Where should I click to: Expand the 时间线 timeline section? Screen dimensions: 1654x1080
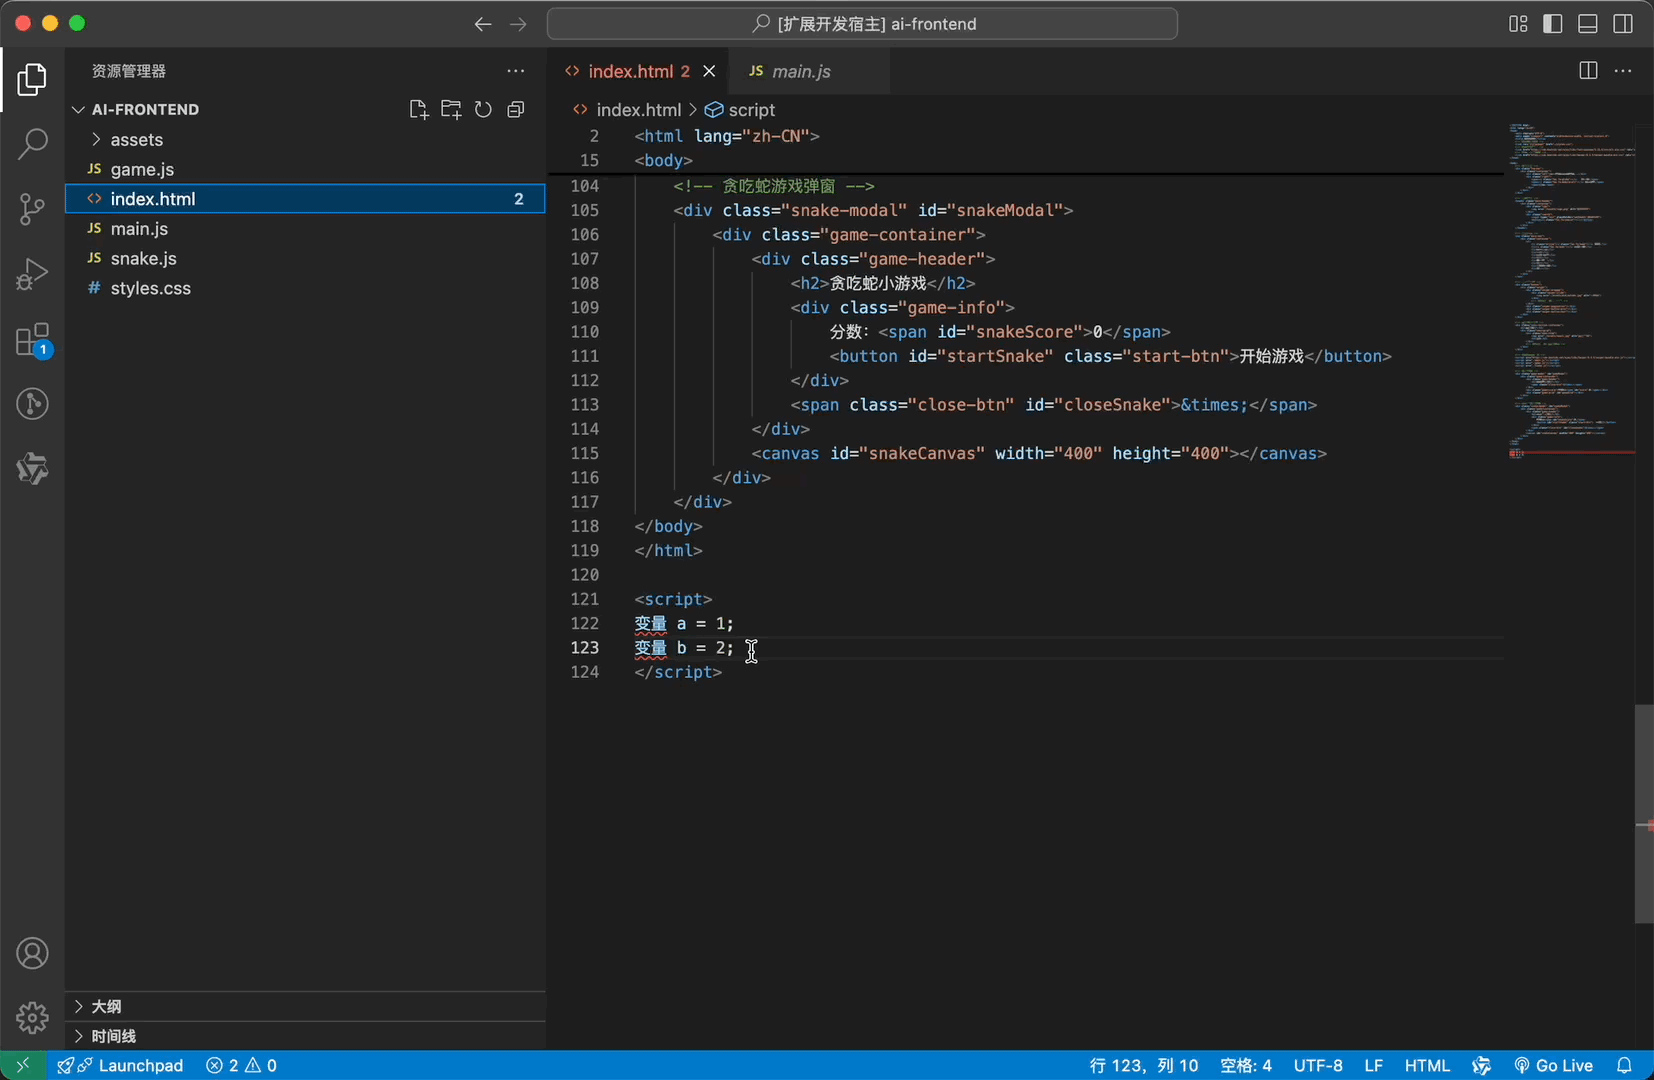point(113,1036)
